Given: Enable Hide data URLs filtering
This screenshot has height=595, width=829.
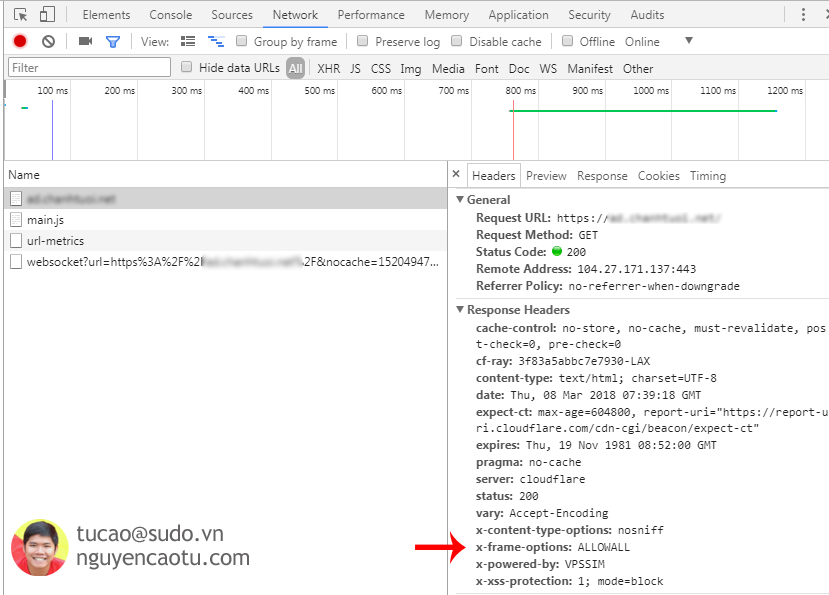Looking at the screenshot, I should (186, 67).
